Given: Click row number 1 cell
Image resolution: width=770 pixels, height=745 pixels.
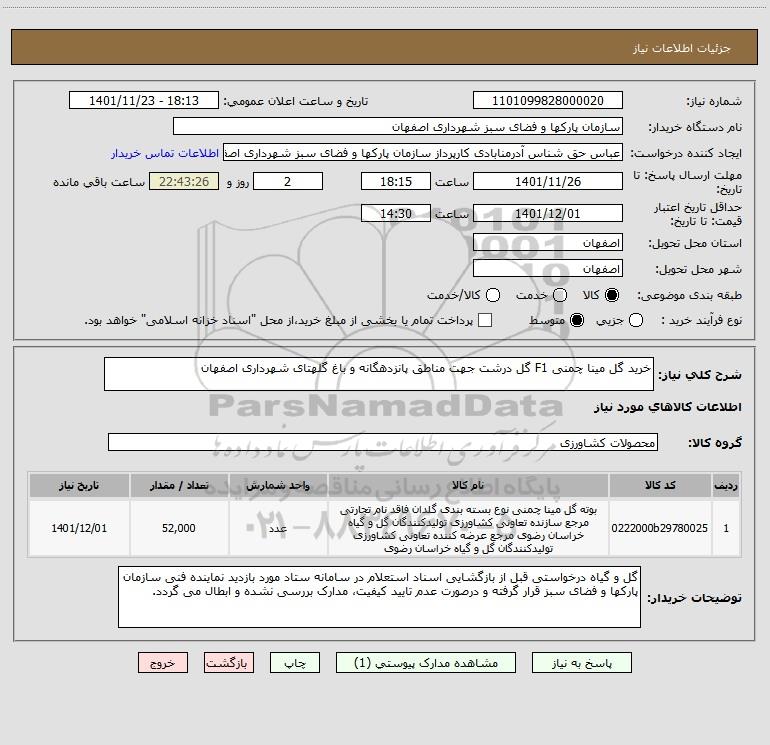Looking at the screenshot, I should pyautogui.click(x=726, y=528).
